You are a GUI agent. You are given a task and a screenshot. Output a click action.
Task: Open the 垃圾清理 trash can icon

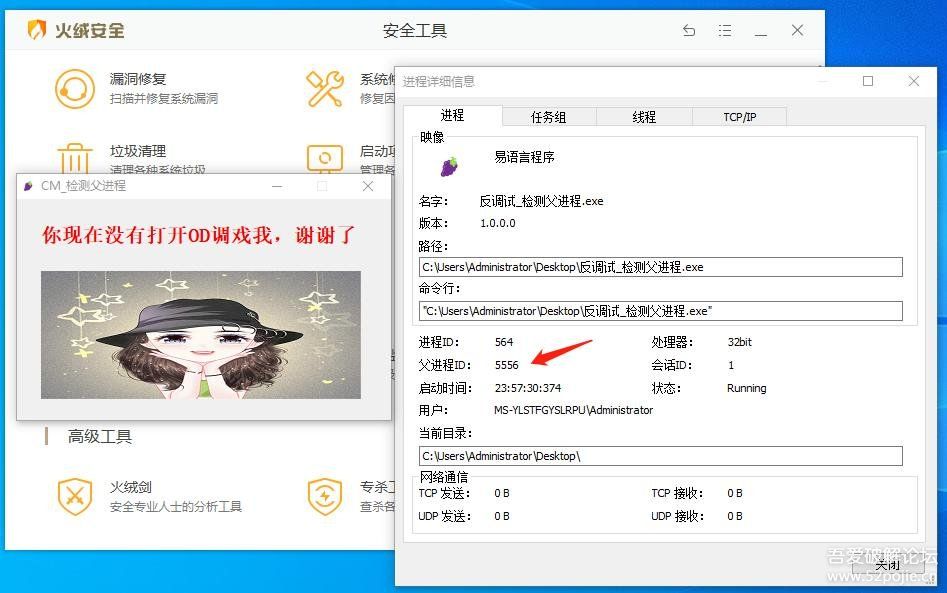click(75, 158)
